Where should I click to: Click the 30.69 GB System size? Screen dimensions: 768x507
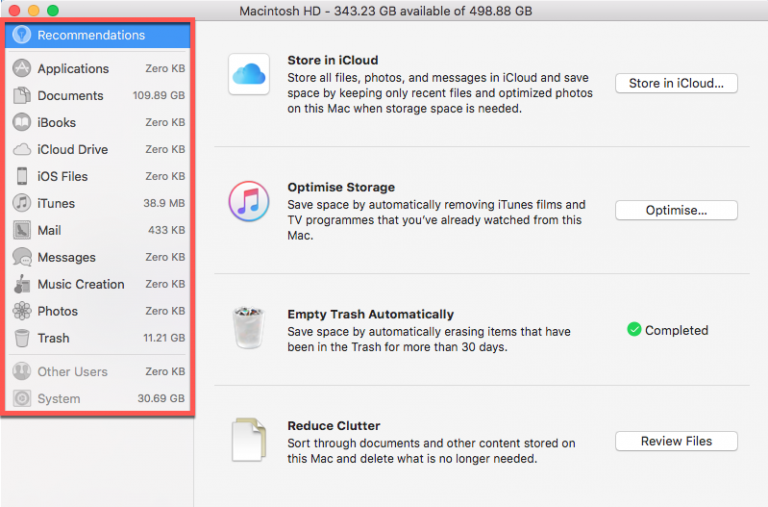161,398
